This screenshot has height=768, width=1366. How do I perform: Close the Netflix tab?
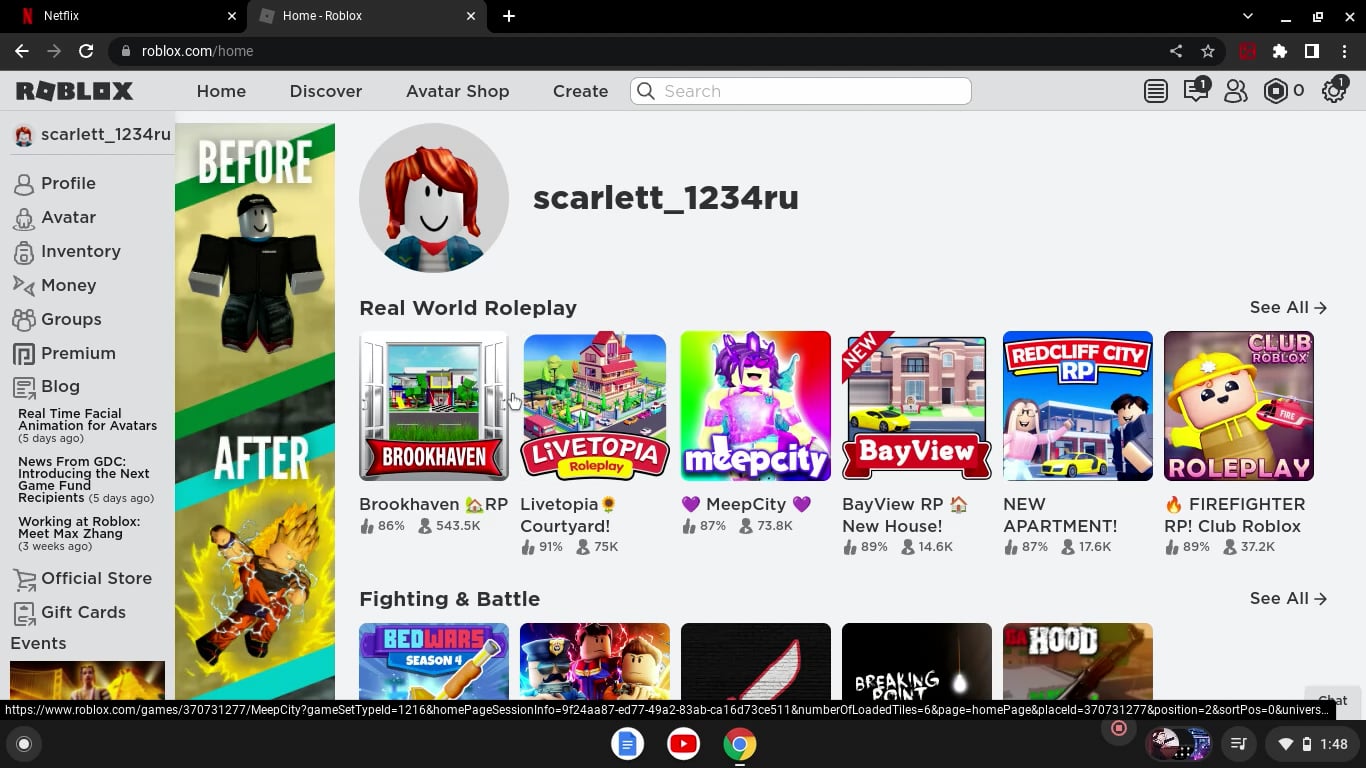point(232,16)
